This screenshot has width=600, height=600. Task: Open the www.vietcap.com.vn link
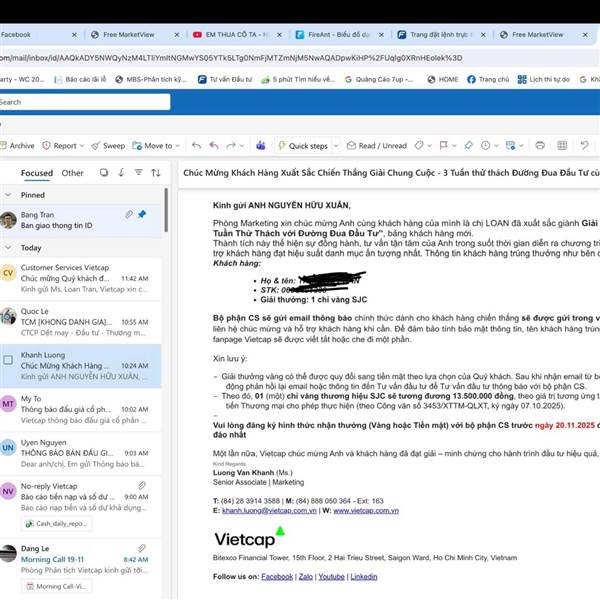[x=366, y=510]
